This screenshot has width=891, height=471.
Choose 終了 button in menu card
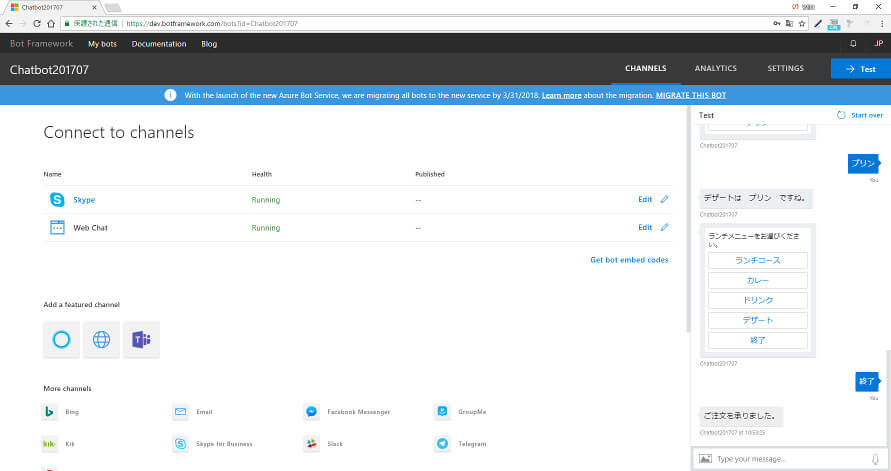pos(757,340)
